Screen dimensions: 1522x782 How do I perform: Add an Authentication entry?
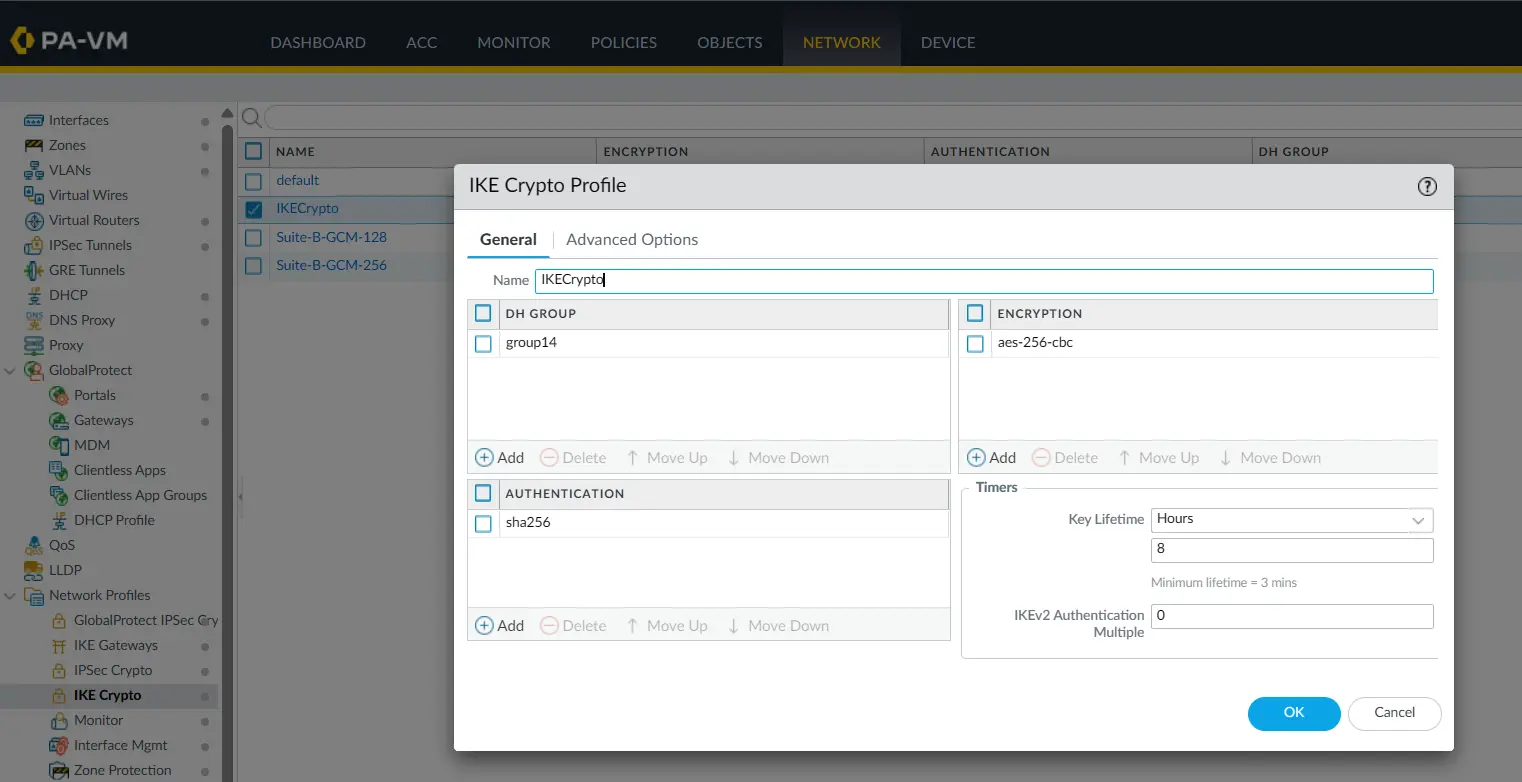click(499, 626)
